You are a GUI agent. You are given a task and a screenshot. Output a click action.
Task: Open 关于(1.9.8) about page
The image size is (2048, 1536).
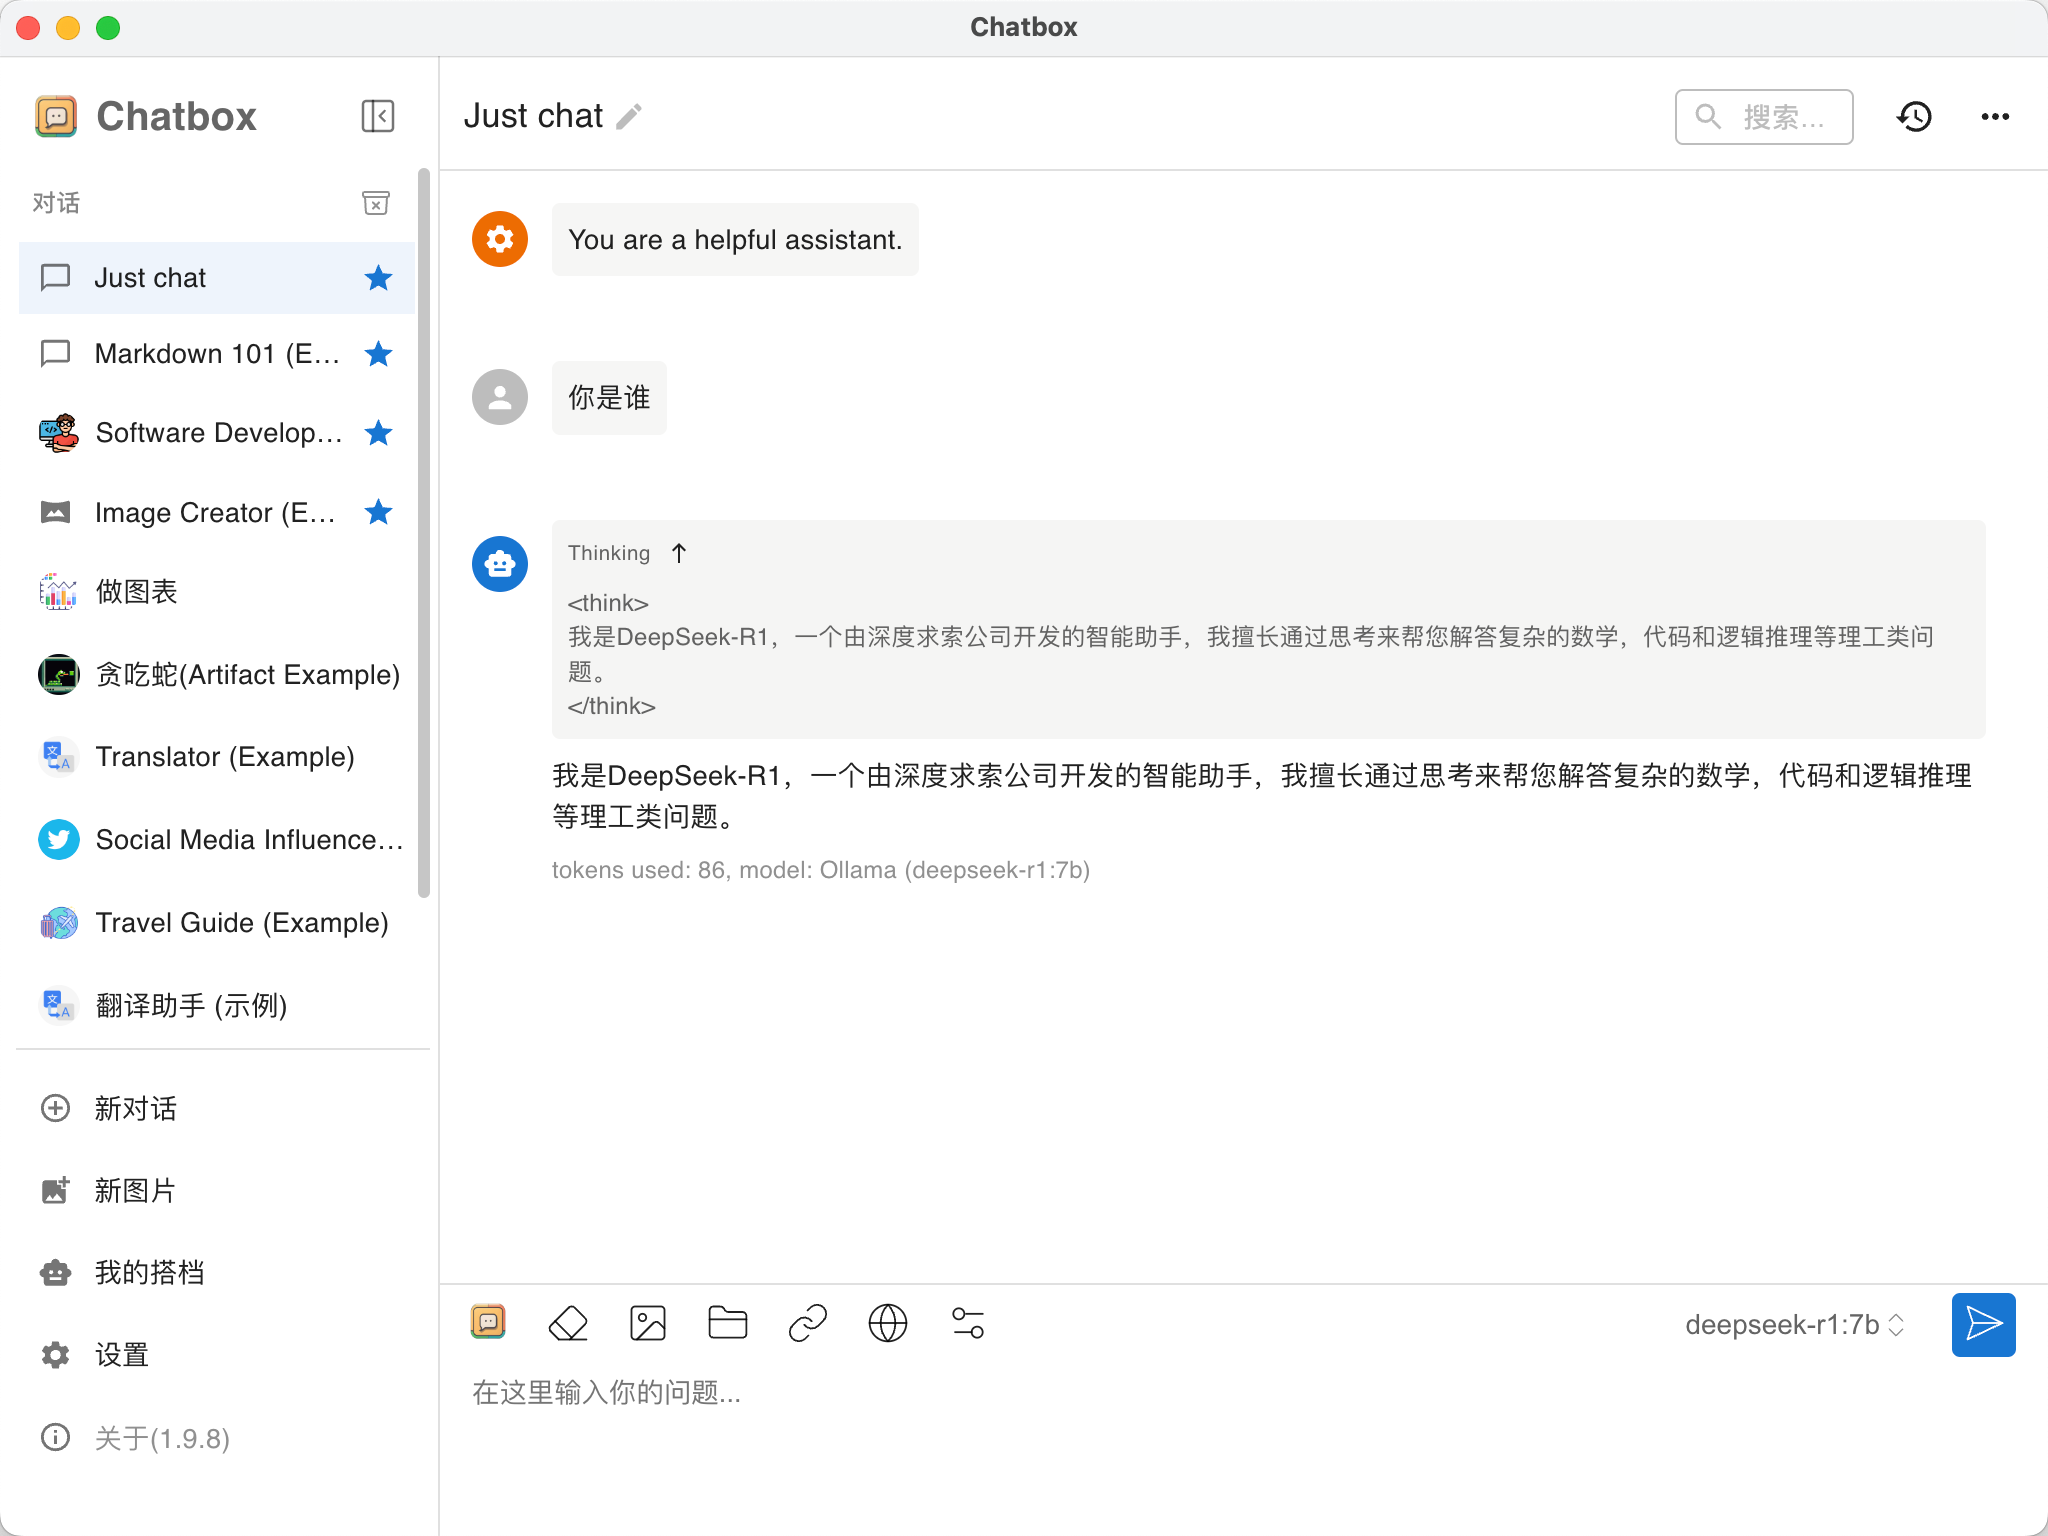pos(216,1438)
